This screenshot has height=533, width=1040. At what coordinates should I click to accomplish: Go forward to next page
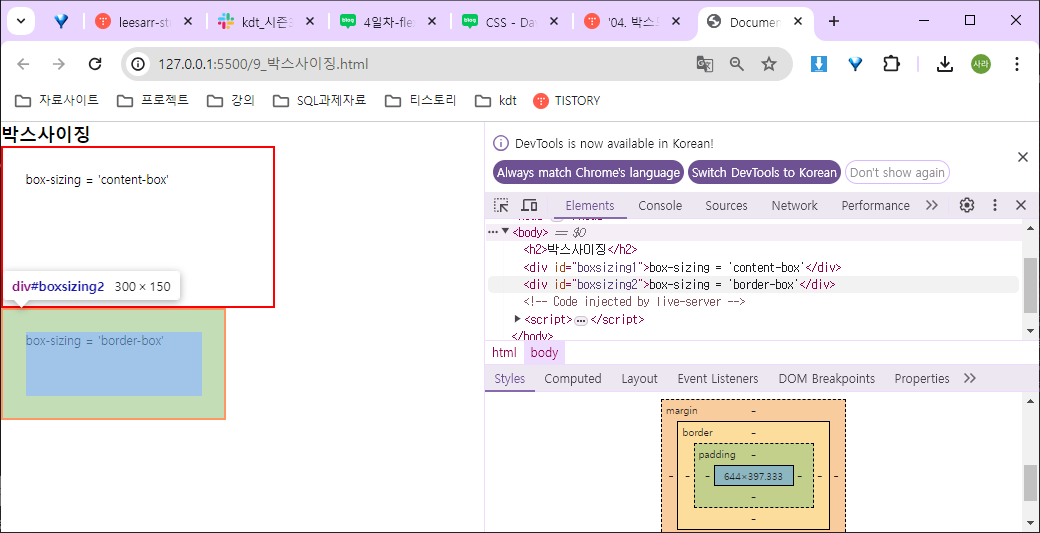pyautogui.click(x=59, y=64)
